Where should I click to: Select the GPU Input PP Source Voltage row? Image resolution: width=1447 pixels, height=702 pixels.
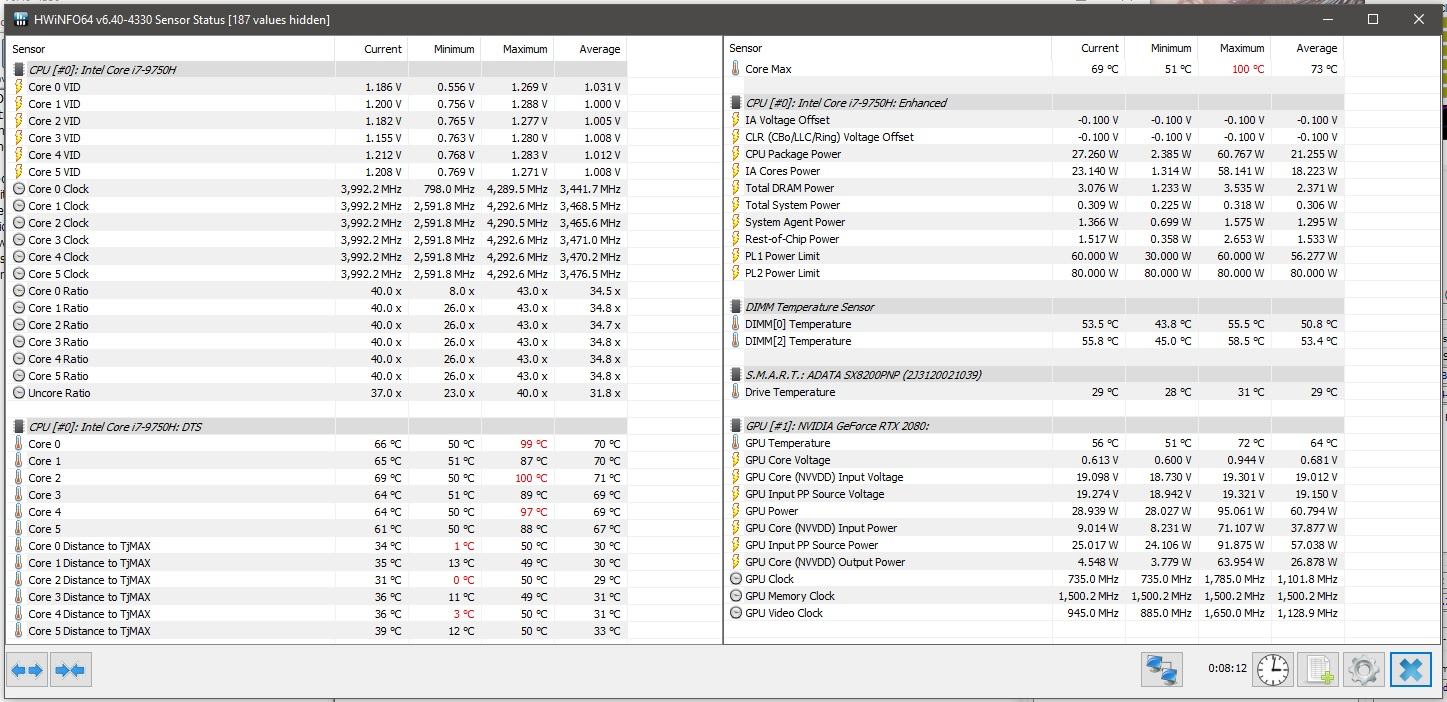coord(1034,494)
